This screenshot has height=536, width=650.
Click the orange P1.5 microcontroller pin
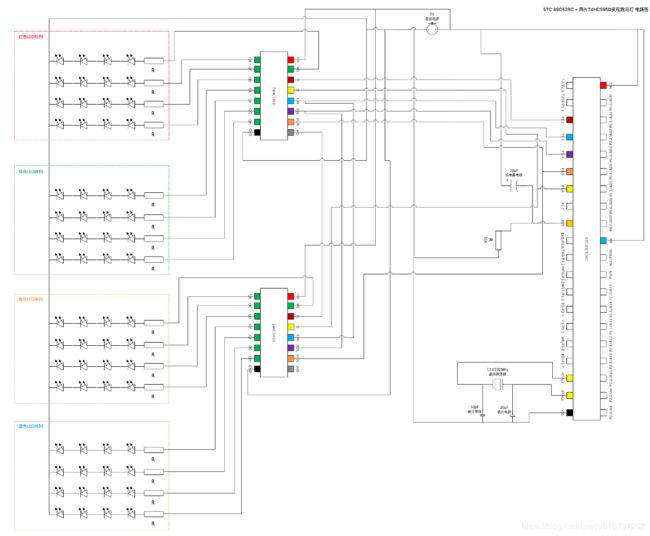(x=570, y=172)
